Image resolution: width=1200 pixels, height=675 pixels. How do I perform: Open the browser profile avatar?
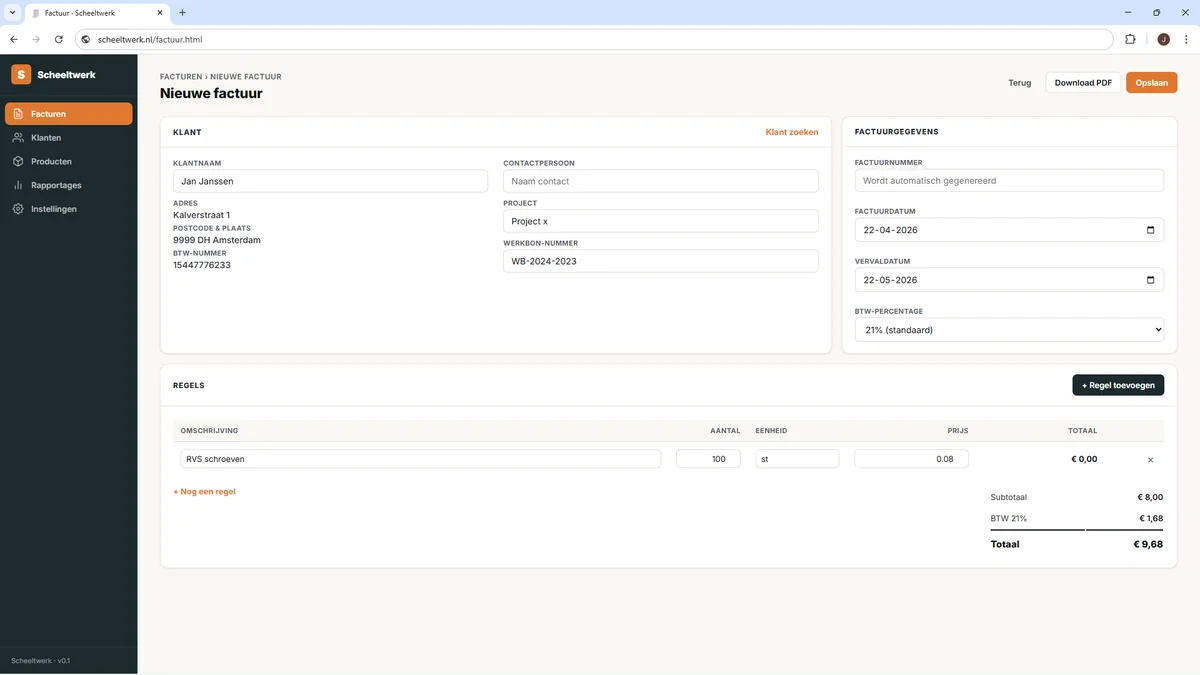[1164, 39]
